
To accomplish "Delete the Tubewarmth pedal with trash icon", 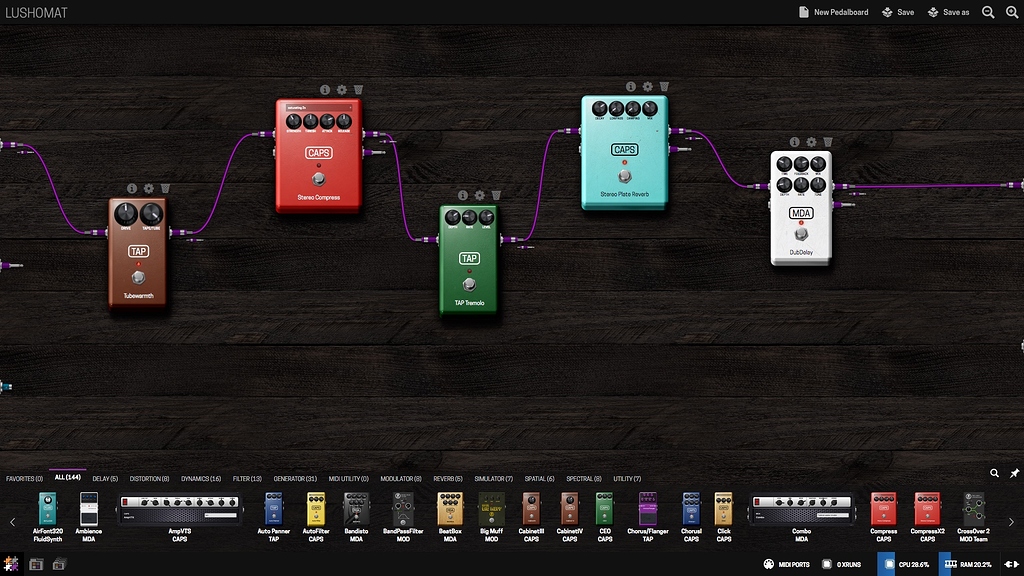I will click(166, 188).
